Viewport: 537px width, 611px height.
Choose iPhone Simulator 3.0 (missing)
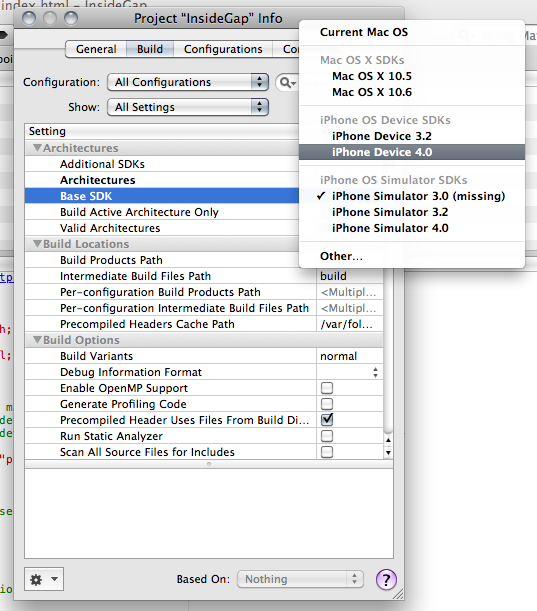click(412, 196)
